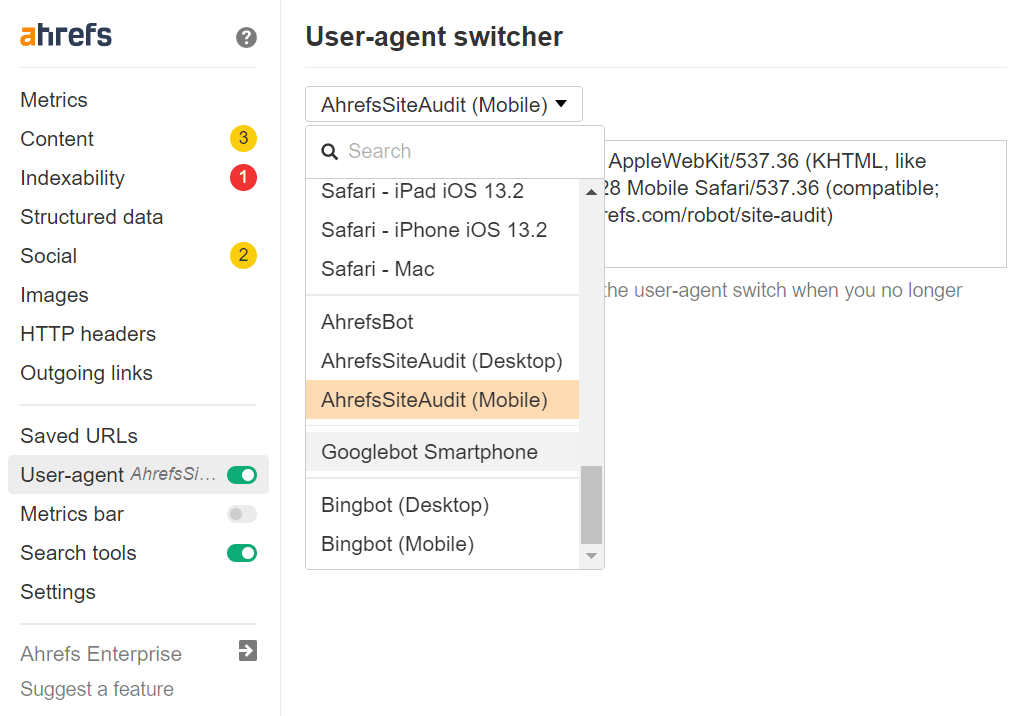Click the Suggest a feature link

pos(97,688)
